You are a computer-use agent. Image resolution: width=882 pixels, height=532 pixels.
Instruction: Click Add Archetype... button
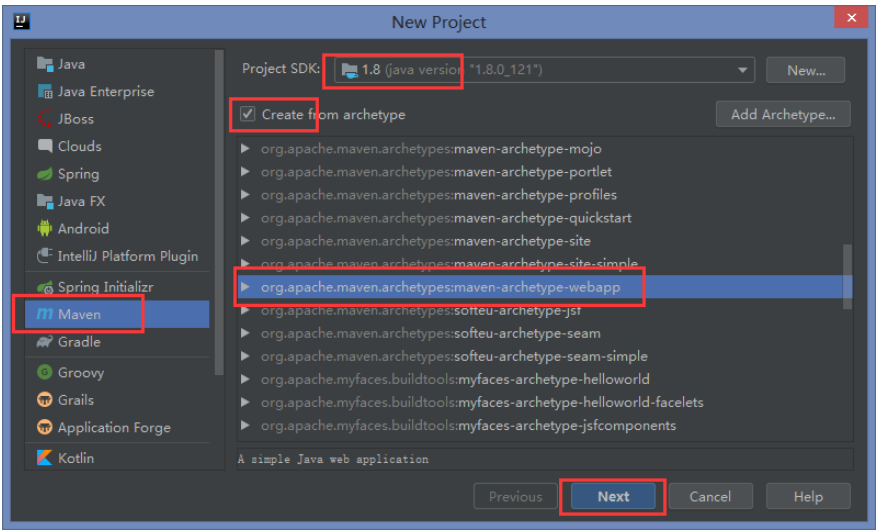pos(783,114)
